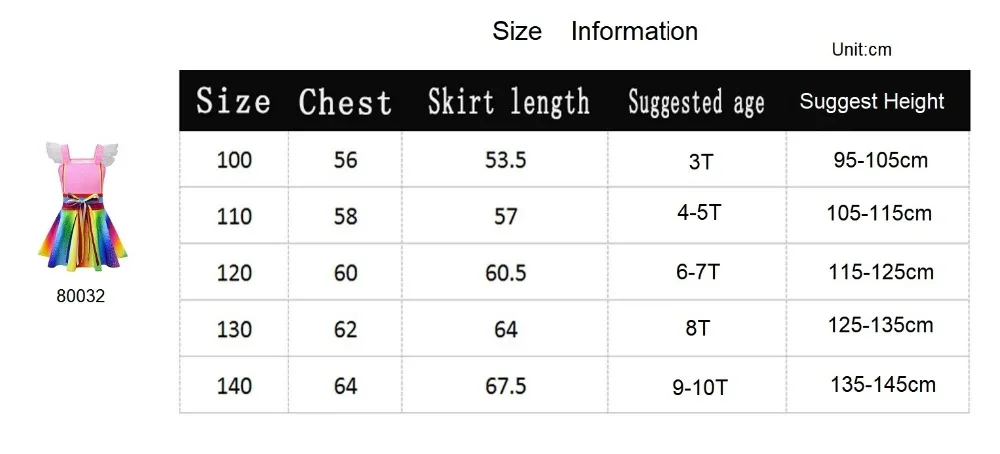Select the chest value 62 cell
Image resolution: width=1000 pixels, height=454 pixels.
click(345, 329)
